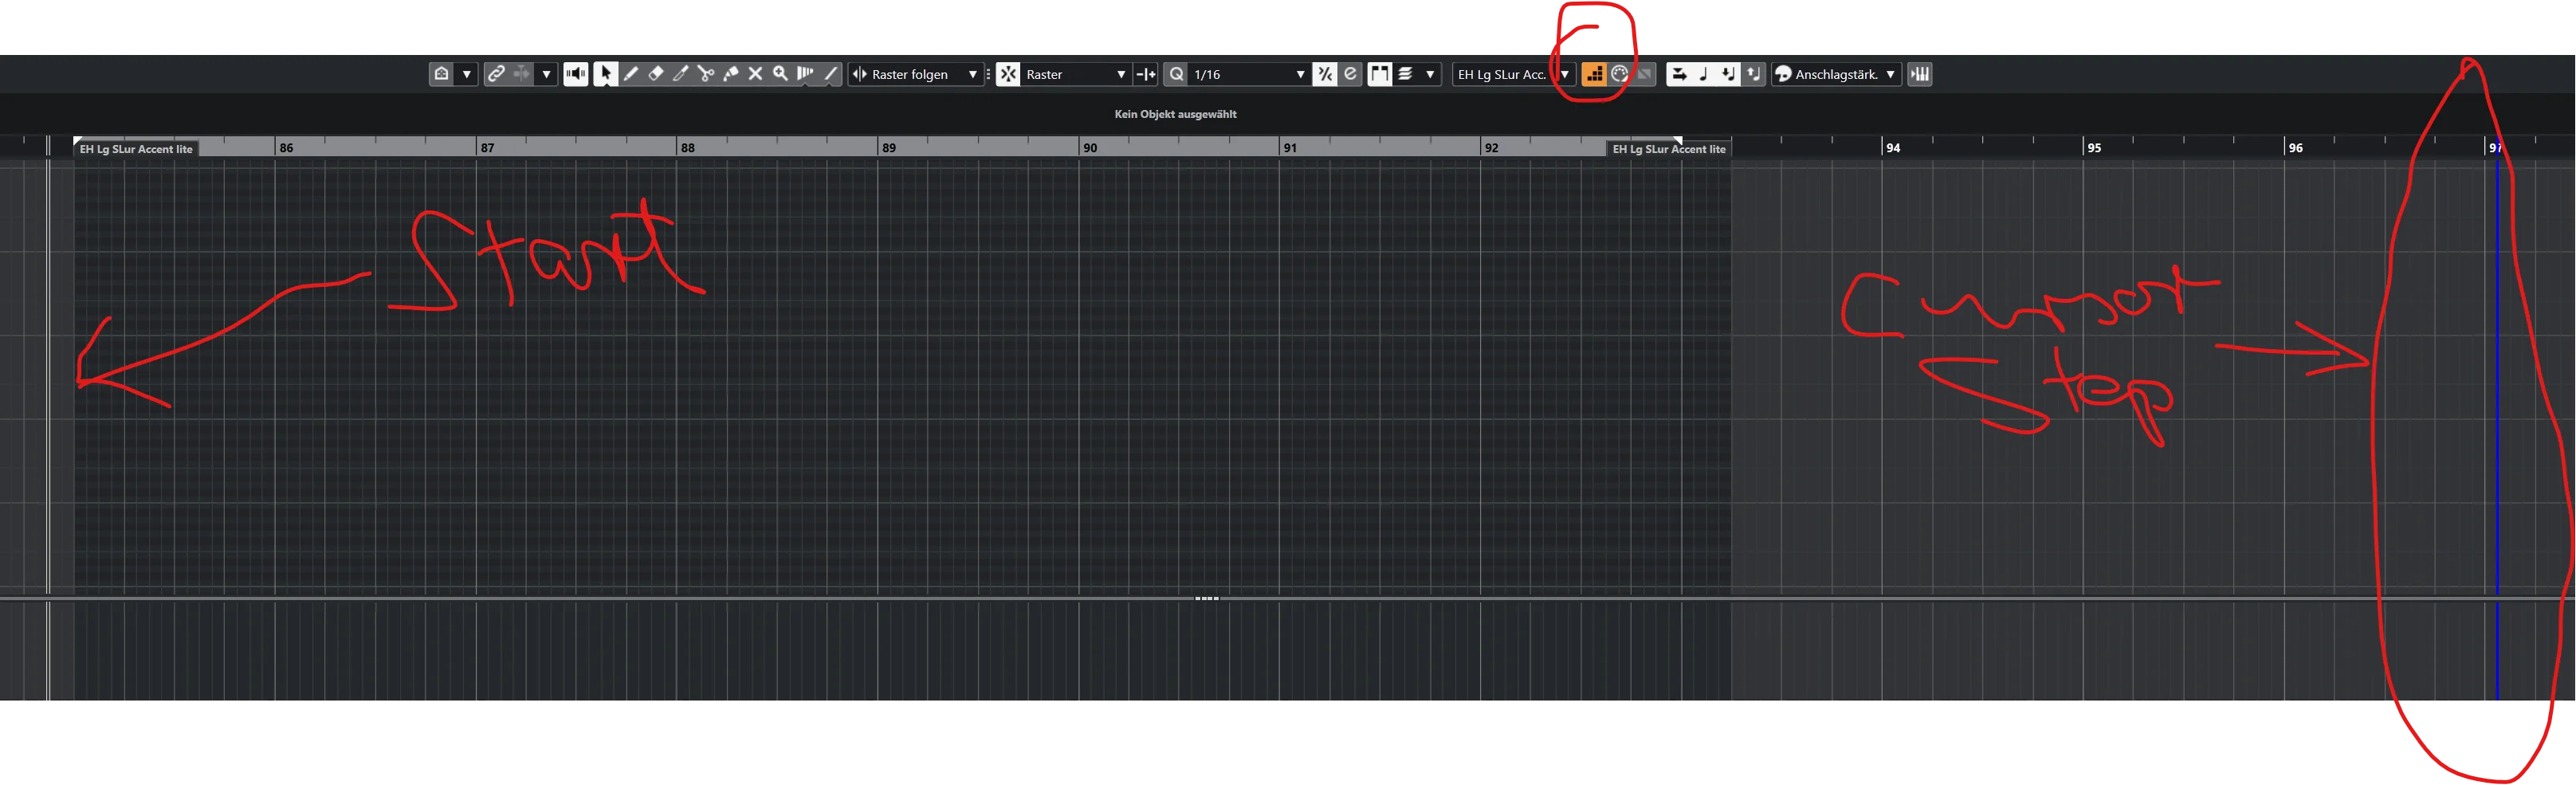Click the Quantize Q icon
The image size is (2576, 785).
pos(1177,74)
